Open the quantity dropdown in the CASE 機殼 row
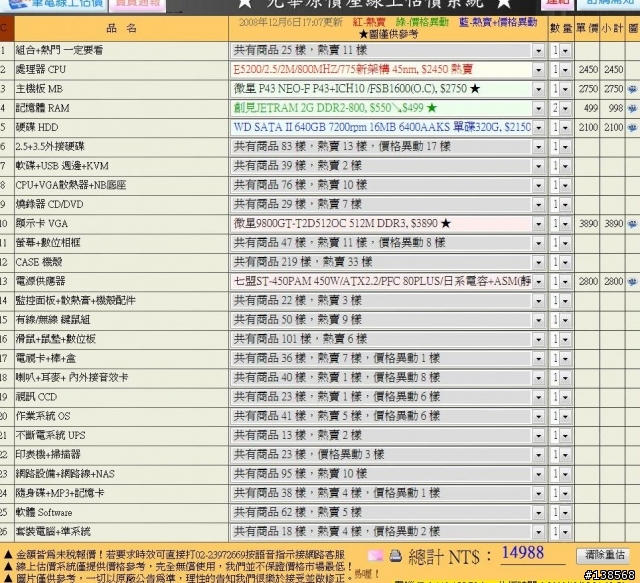Viewport: 640px width, 583px height. click(x=560, y=262)
